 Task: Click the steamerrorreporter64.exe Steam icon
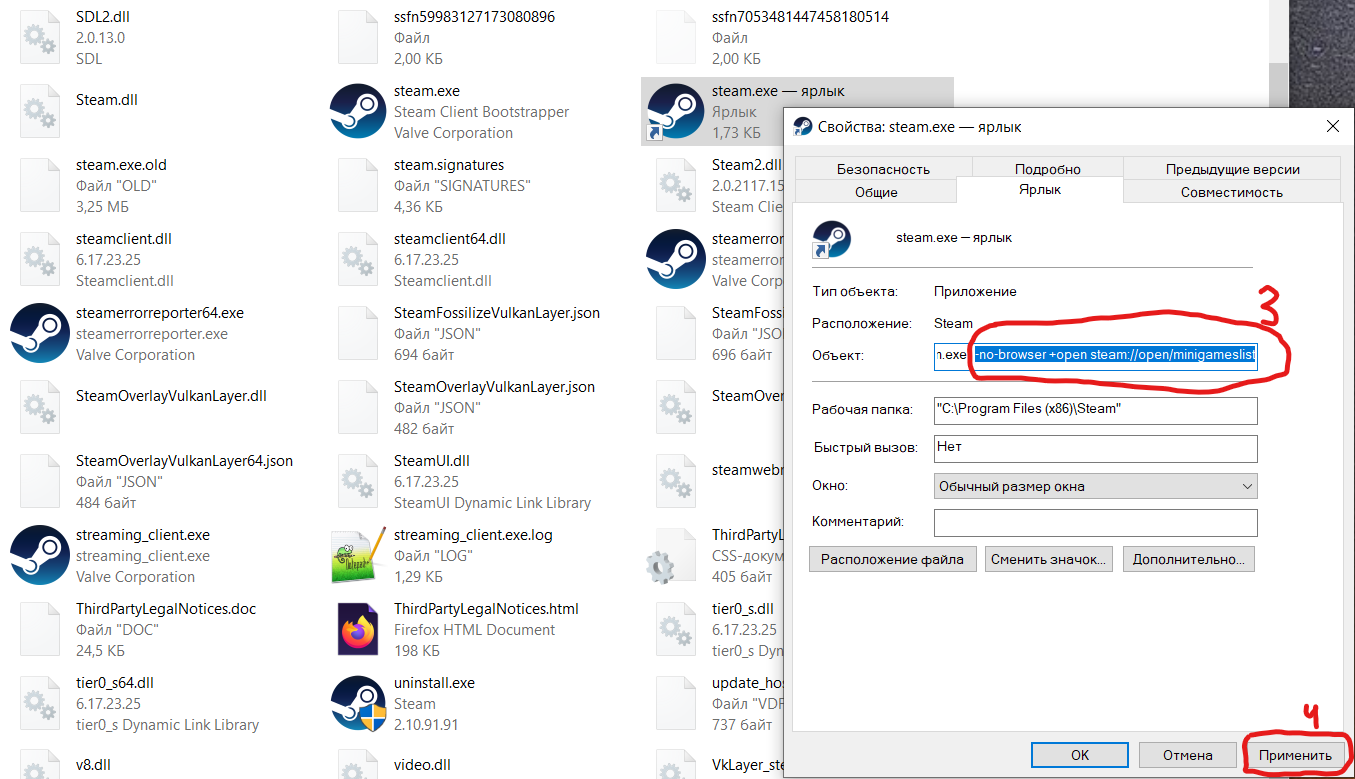pyautogui.click(x=39, y=333)
